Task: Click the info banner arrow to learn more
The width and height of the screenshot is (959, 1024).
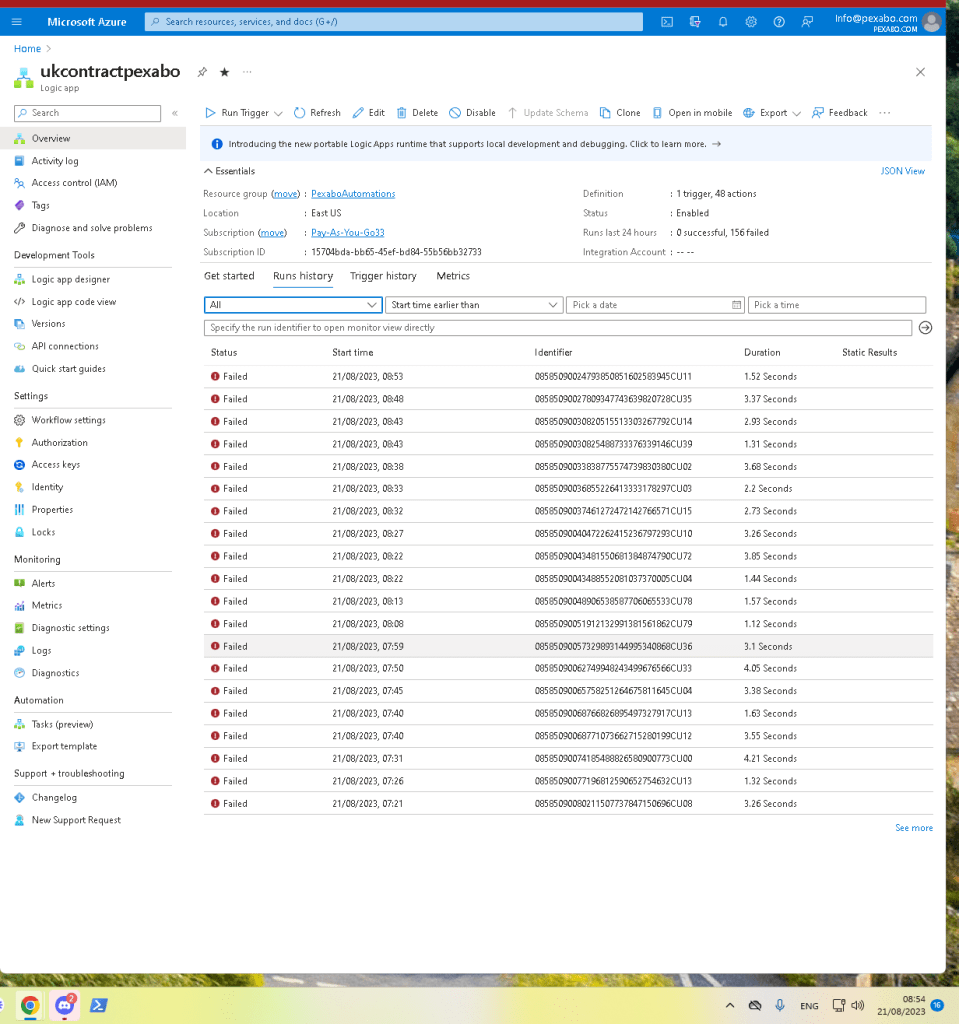Action: click(x=717, y=144)
